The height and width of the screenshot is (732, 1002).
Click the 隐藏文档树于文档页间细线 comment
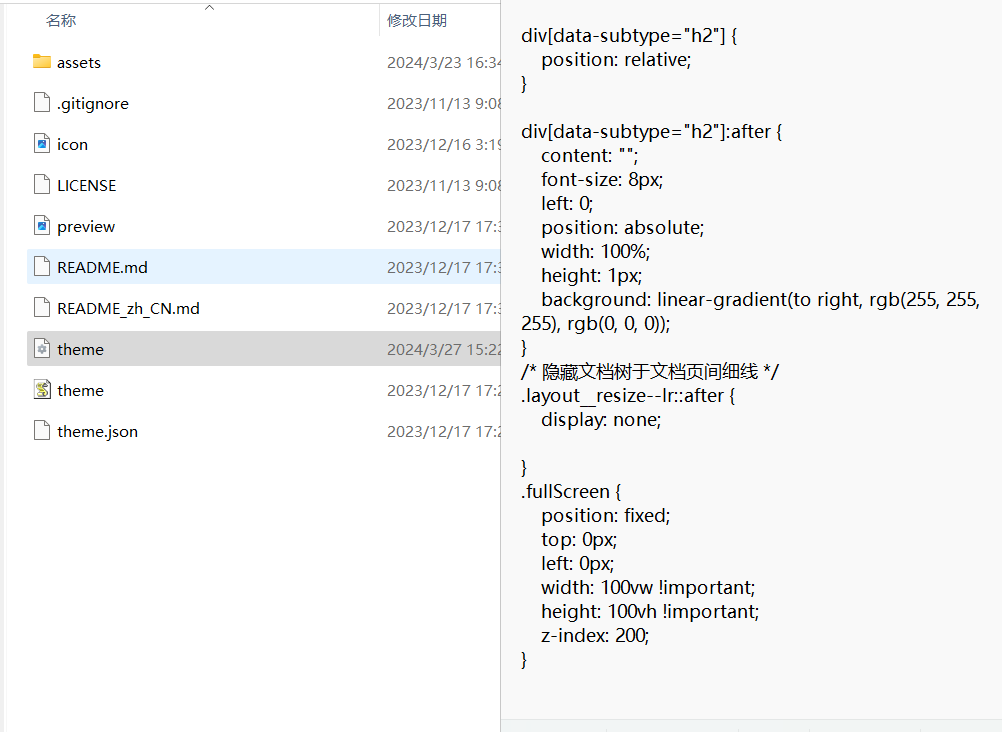pos(650,371)
